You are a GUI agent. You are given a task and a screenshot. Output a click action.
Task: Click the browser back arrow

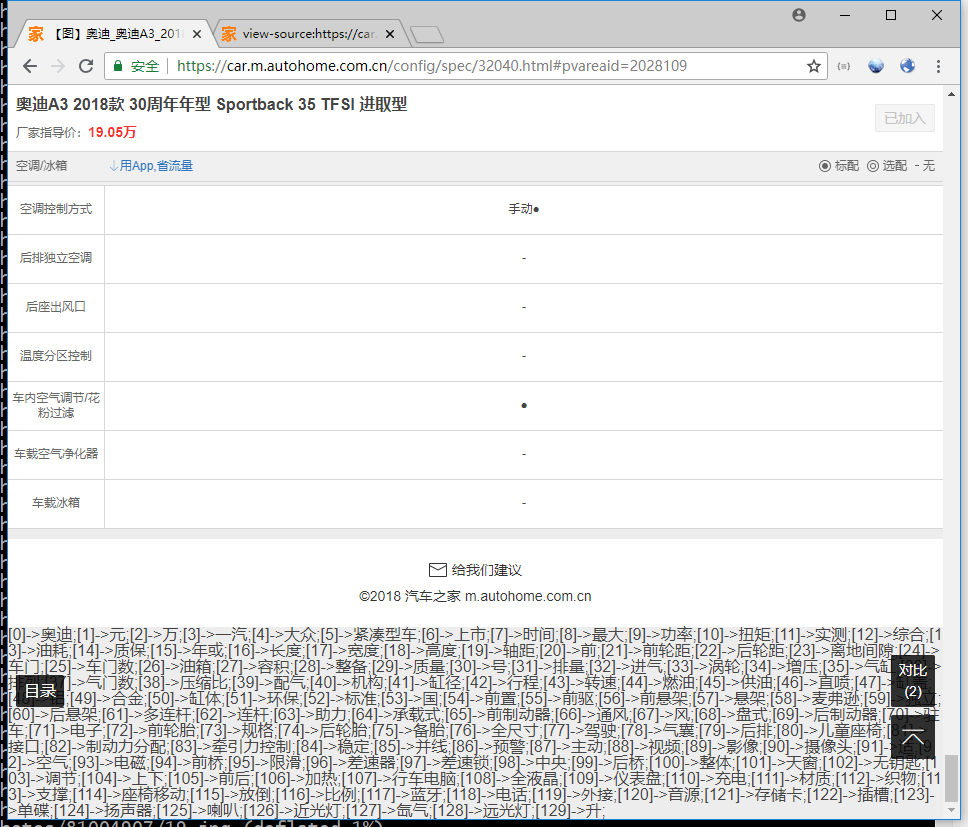point(30,66)
